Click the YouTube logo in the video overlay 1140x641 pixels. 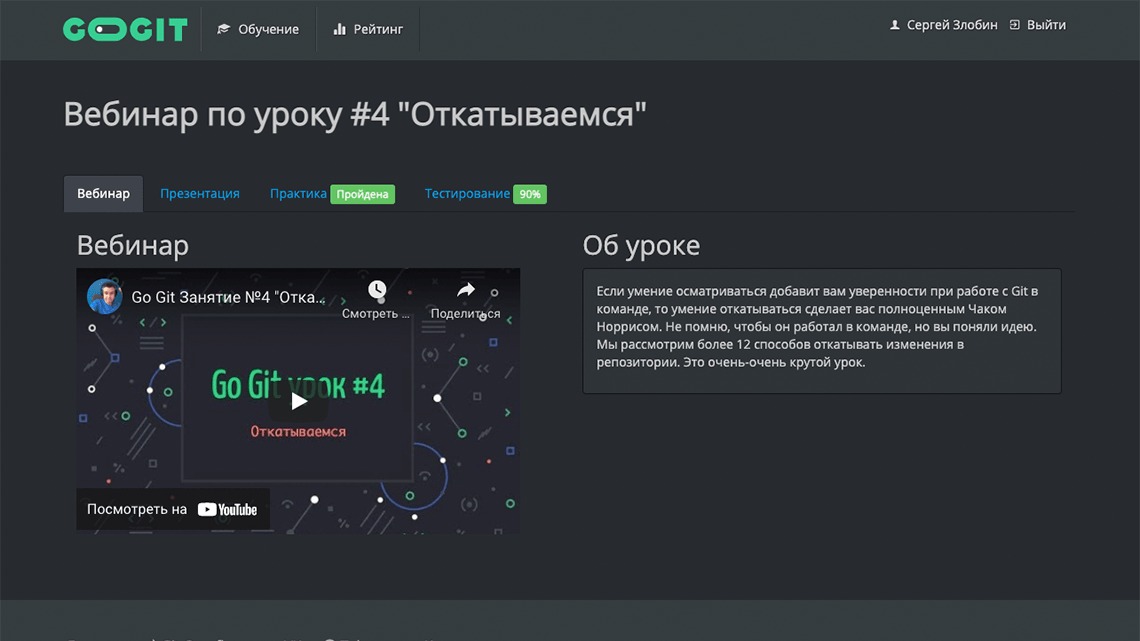click(x=226, y=508)
